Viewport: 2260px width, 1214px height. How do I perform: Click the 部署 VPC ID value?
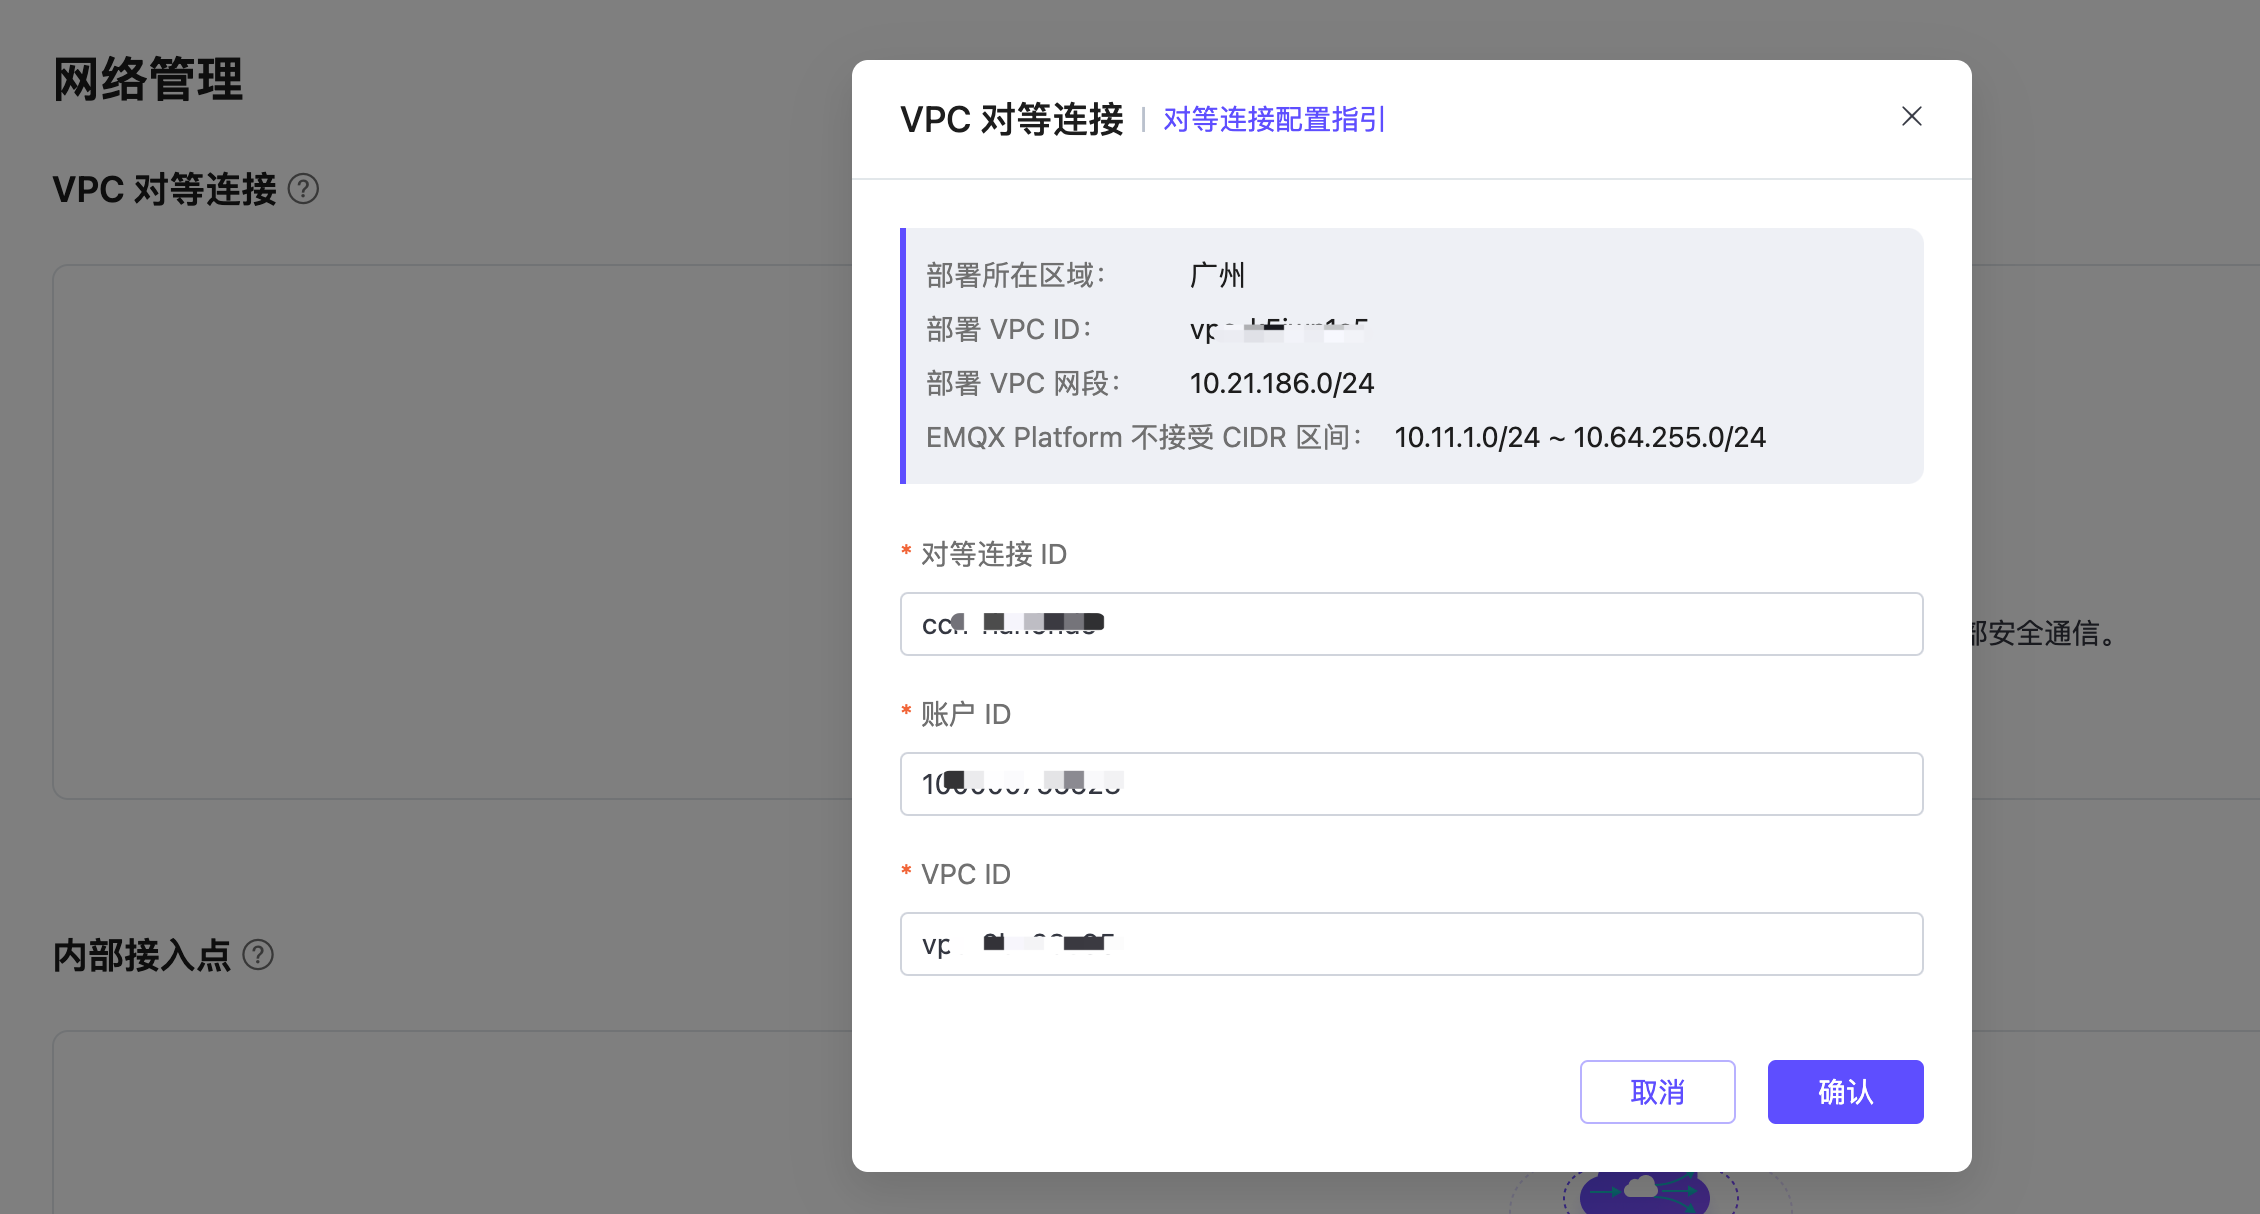click(1279, 329)
